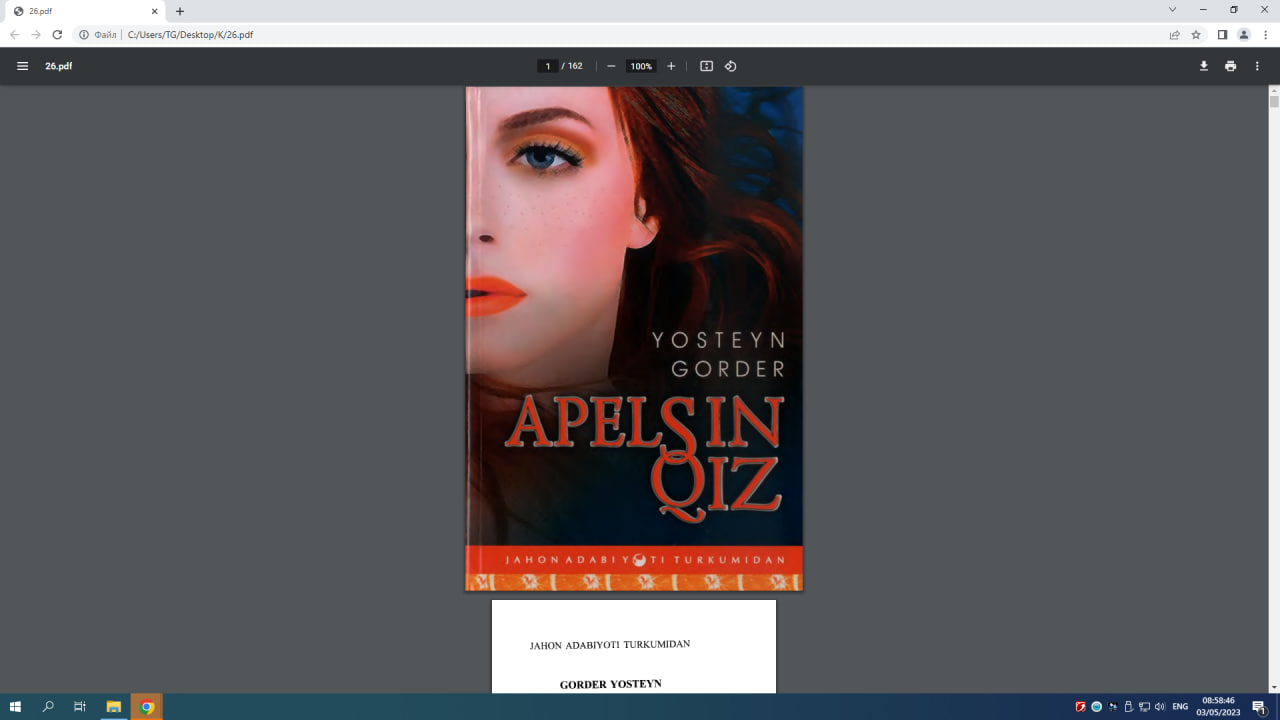The width and height of the screenshot is (1280, 720).
Task: Click the scrollbar down arrow
Action: (x=1274, y=687)
